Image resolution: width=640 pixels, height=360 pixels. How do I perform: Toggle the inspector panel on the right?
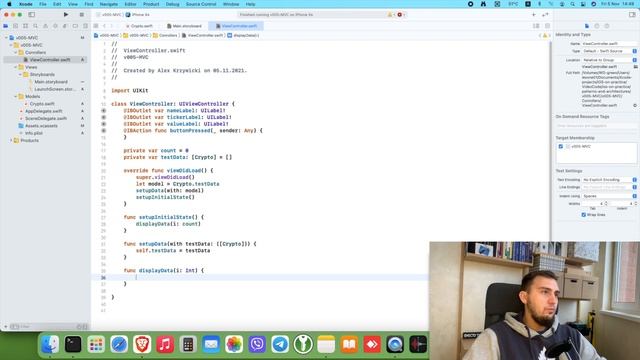pos(632,15)
